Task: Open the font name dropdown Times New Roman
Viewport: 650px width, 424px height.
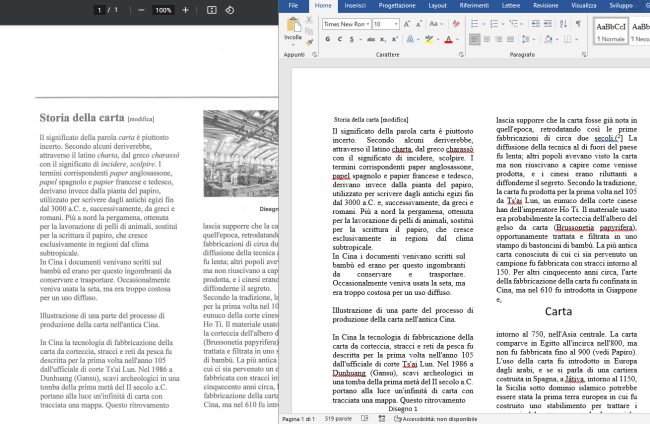Action: (368, 24)
